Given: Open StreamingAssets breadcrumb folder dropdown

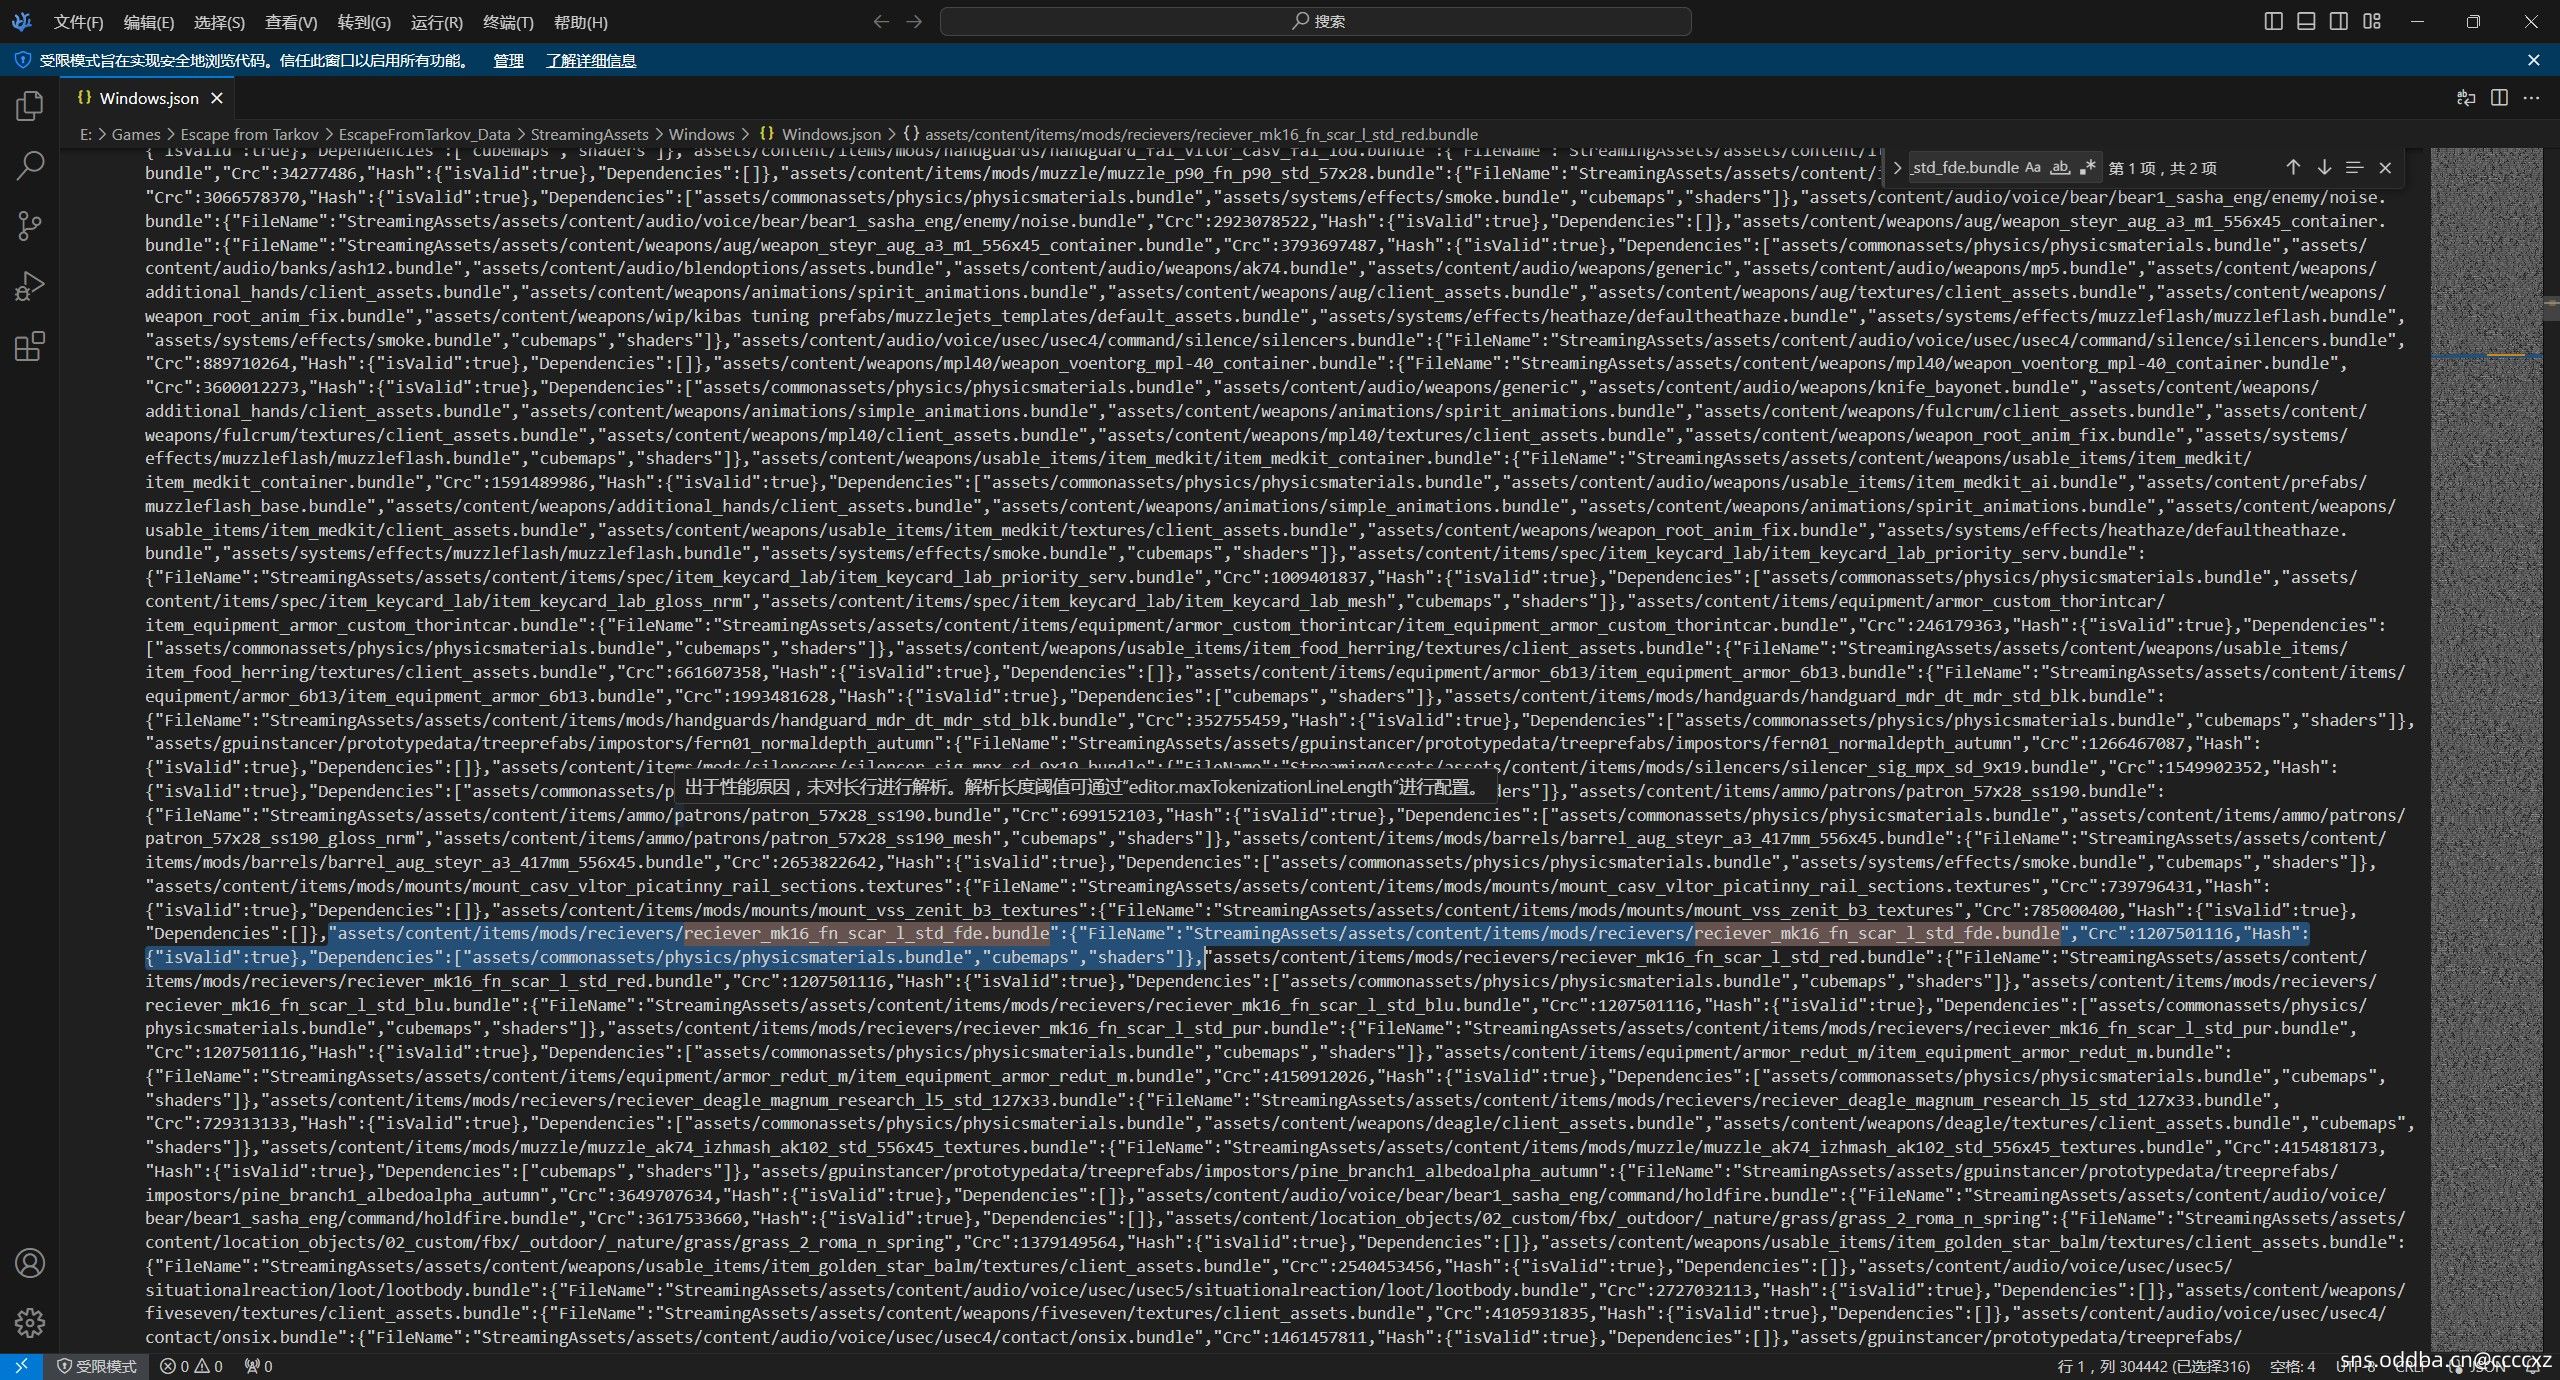Looking at the screenshot, I should coord(589,134).
